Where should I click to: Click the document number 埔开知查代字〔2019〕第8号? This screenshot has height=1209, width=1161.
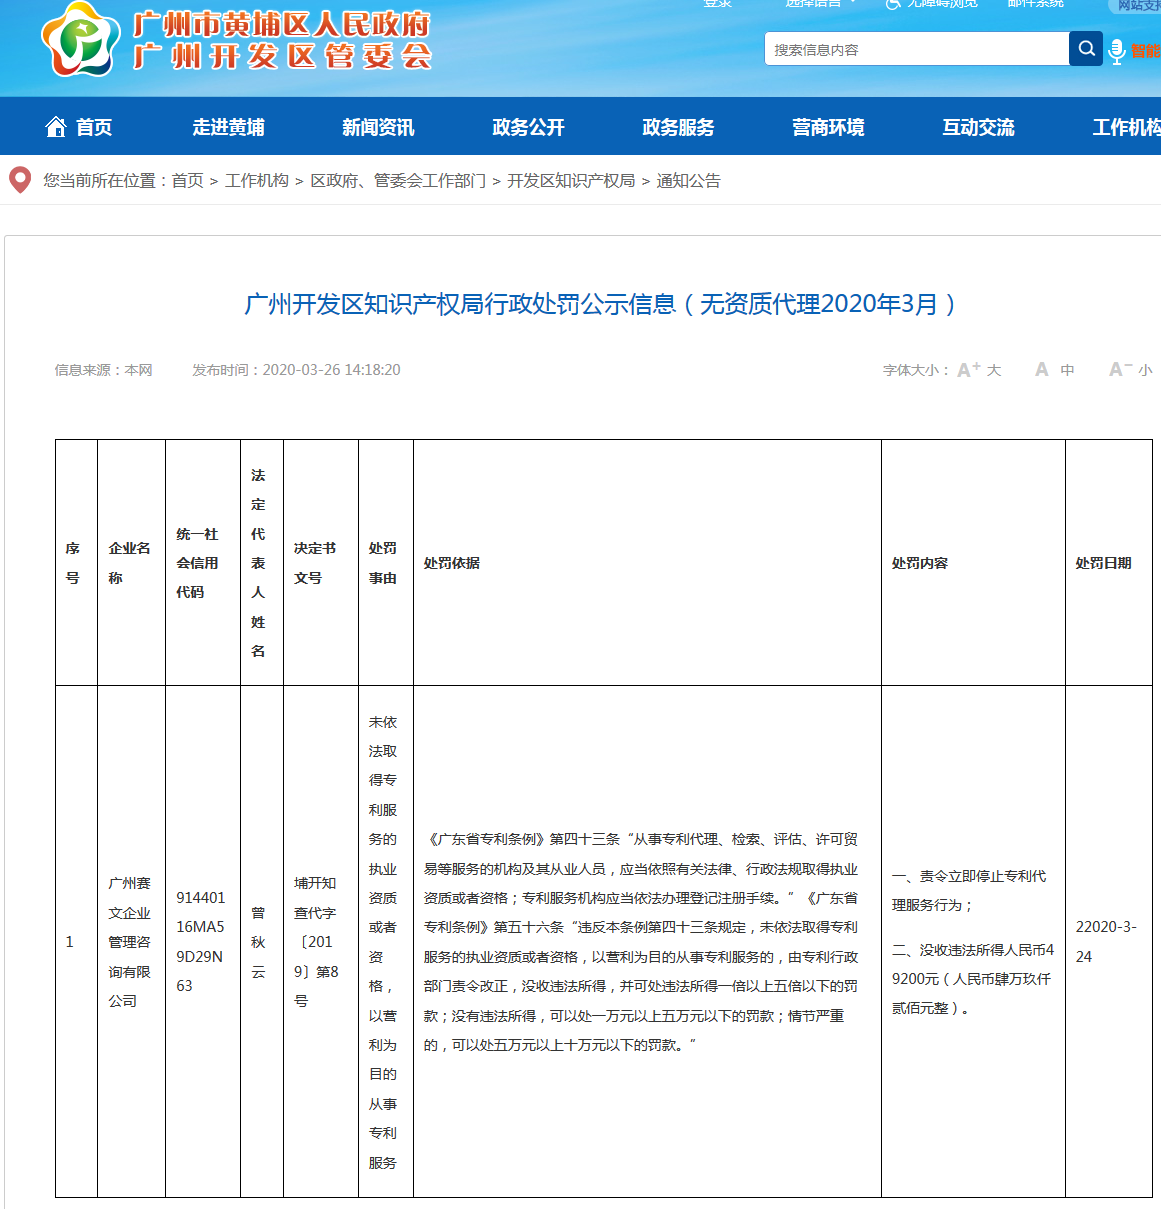point(316,942)
